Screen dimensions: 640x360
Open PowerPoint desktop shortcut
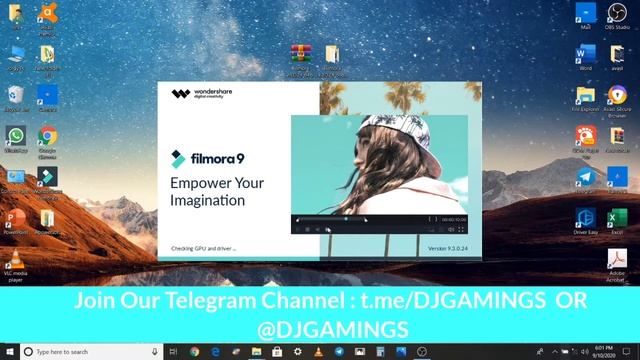[x=16, y=222]
